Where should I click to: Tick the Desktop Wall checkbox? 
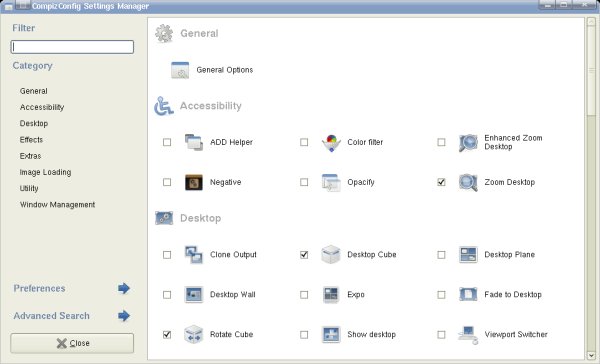pos(167,295)
